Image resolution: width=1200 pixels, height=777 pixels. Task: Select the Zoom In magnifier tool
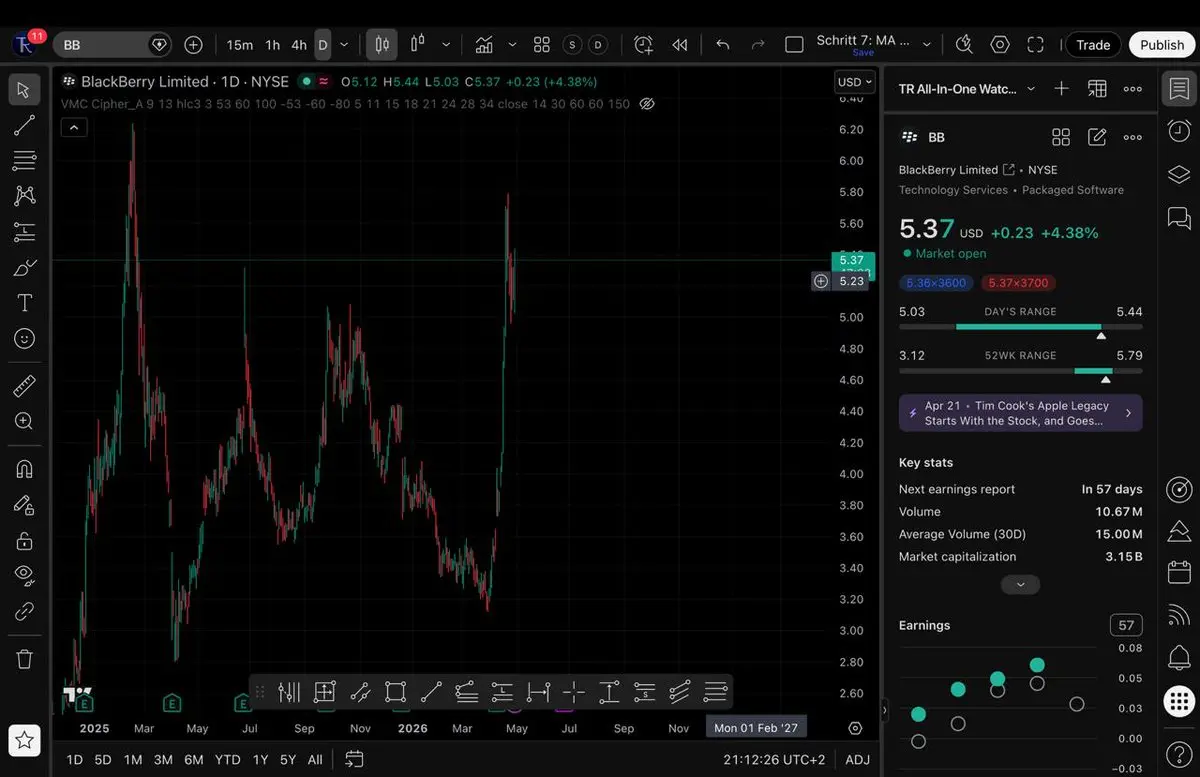pyautogui.click(x=25, y=421)
